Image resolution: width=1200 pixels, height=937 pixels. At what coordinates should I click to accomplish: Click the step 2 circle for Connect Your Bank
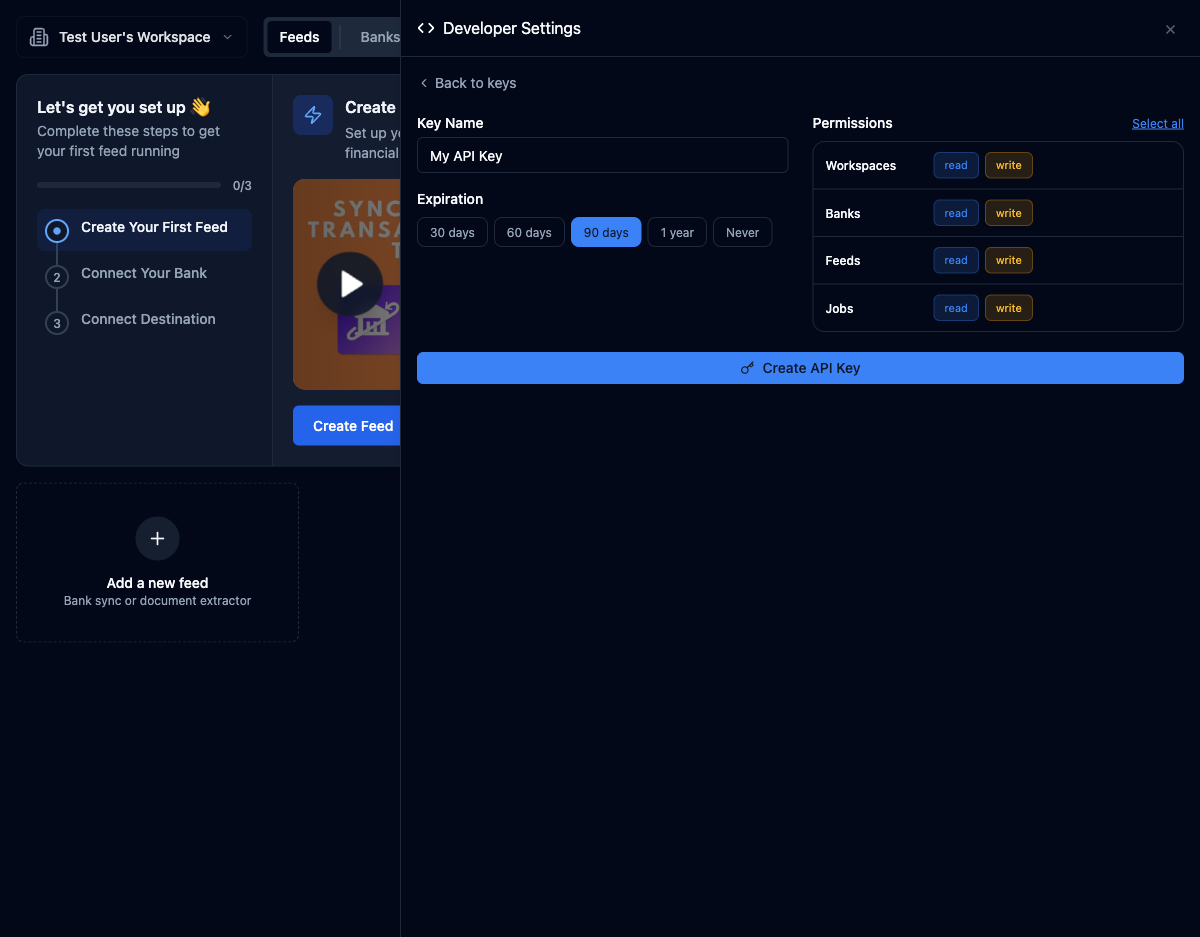[57, 276]
